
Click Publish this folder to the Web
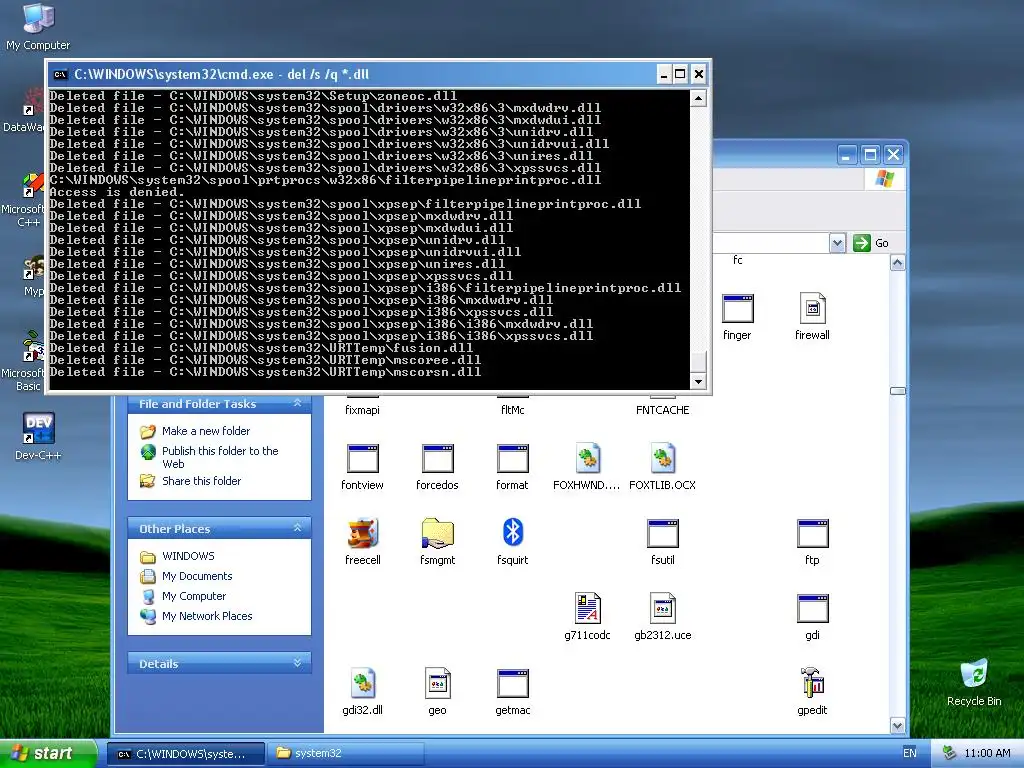(x=220, y=457)
